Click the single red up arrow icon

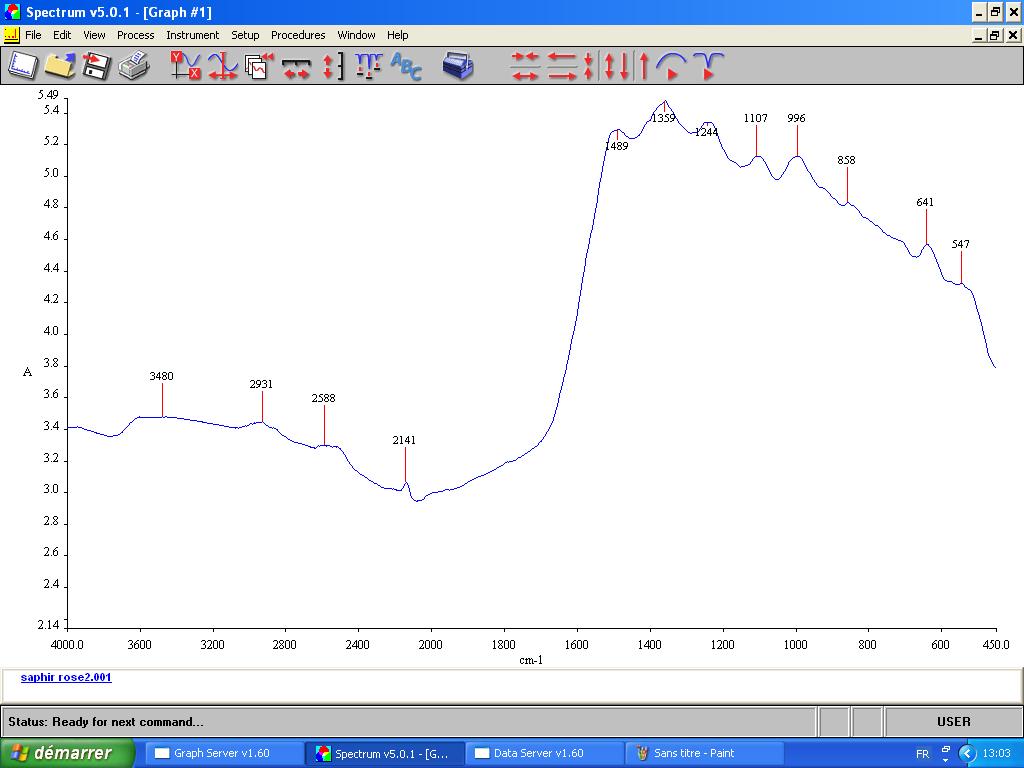point(644,66)
